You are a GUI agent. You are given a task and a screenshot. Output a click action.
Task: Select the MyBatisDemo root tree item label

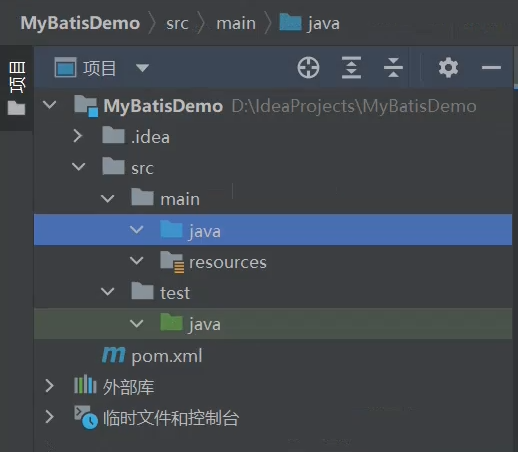tap(163, 106)
